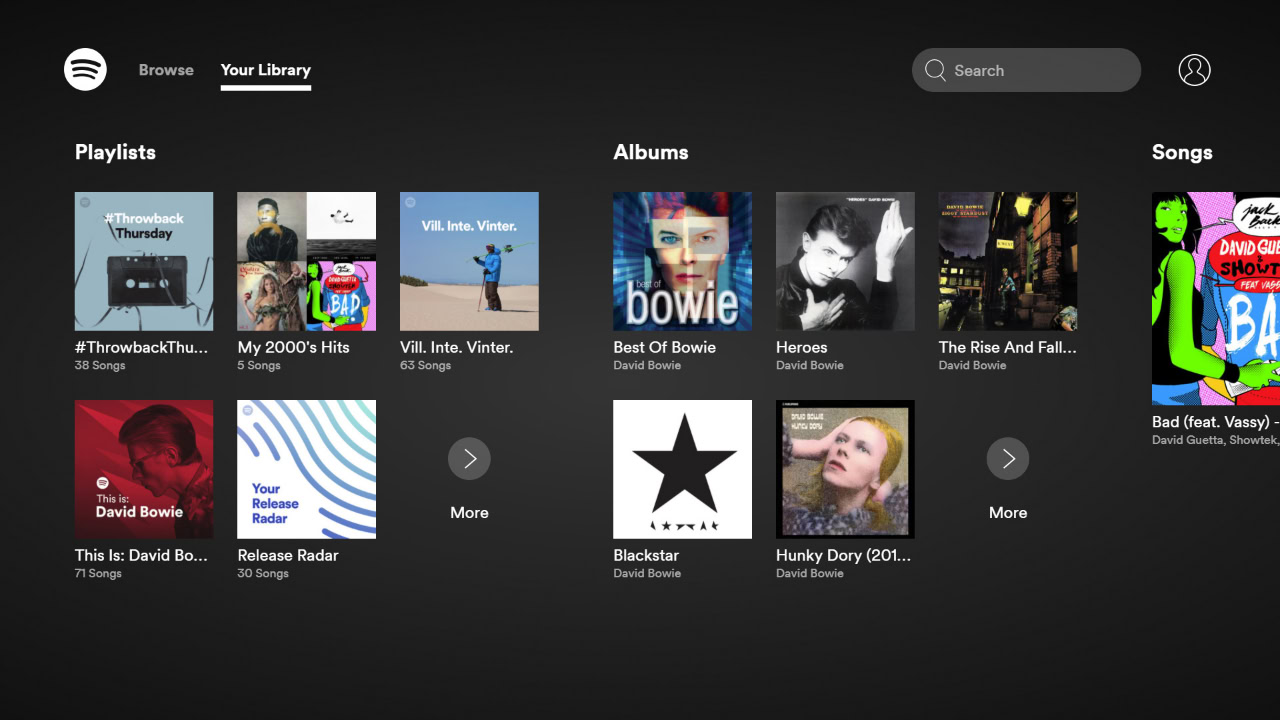Click the "5 Songs" count text
Viewport: 1280px width, 720px height.
pyautogui.click(x=259, y=366)
